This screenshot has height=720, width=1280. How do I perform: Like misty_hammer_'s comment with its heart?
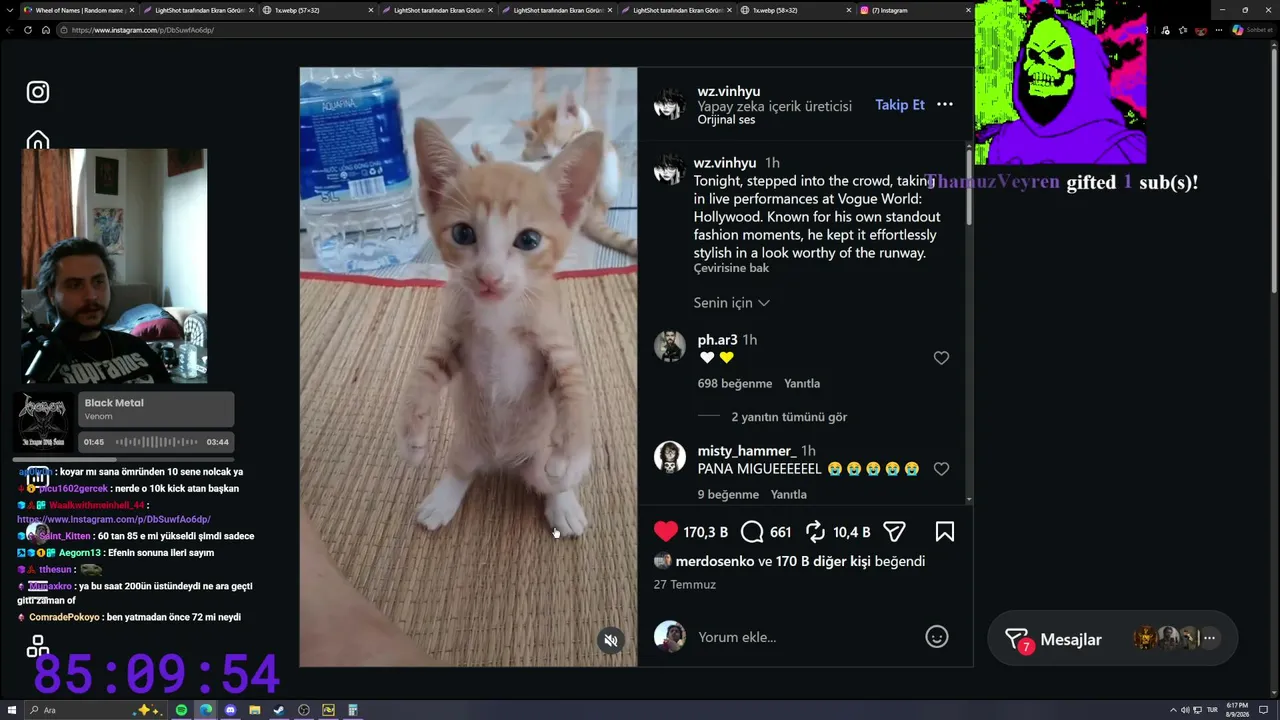click(941, 469)
